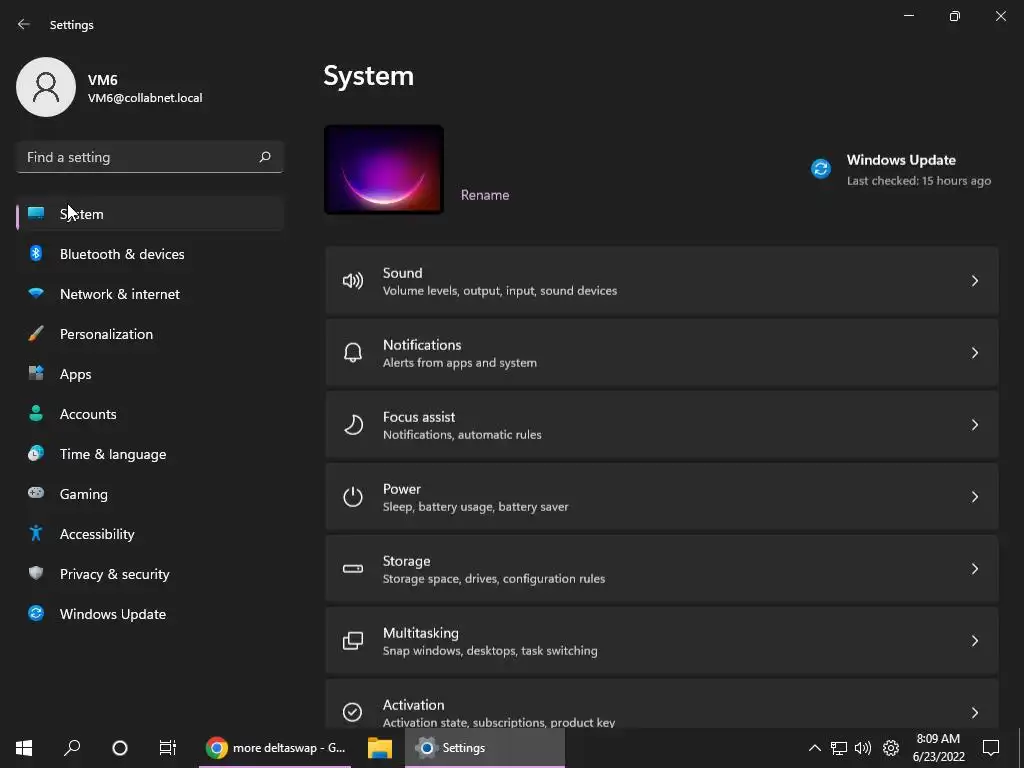Click the Network wifi icon in sidebar
This screenshot has width=1024, height=768.
36,293
